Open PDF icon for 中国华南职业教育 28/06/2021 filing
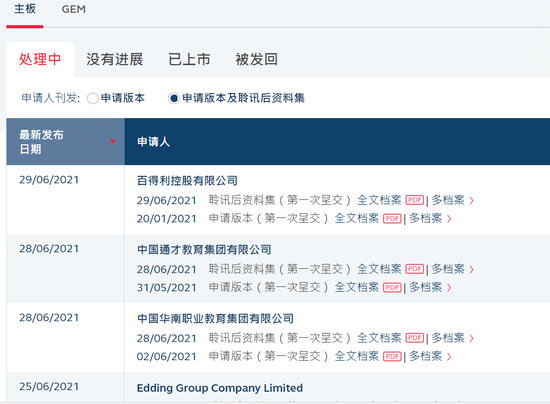Image resolution: width=550 pixels, height=404 pixels. [415, 338]
